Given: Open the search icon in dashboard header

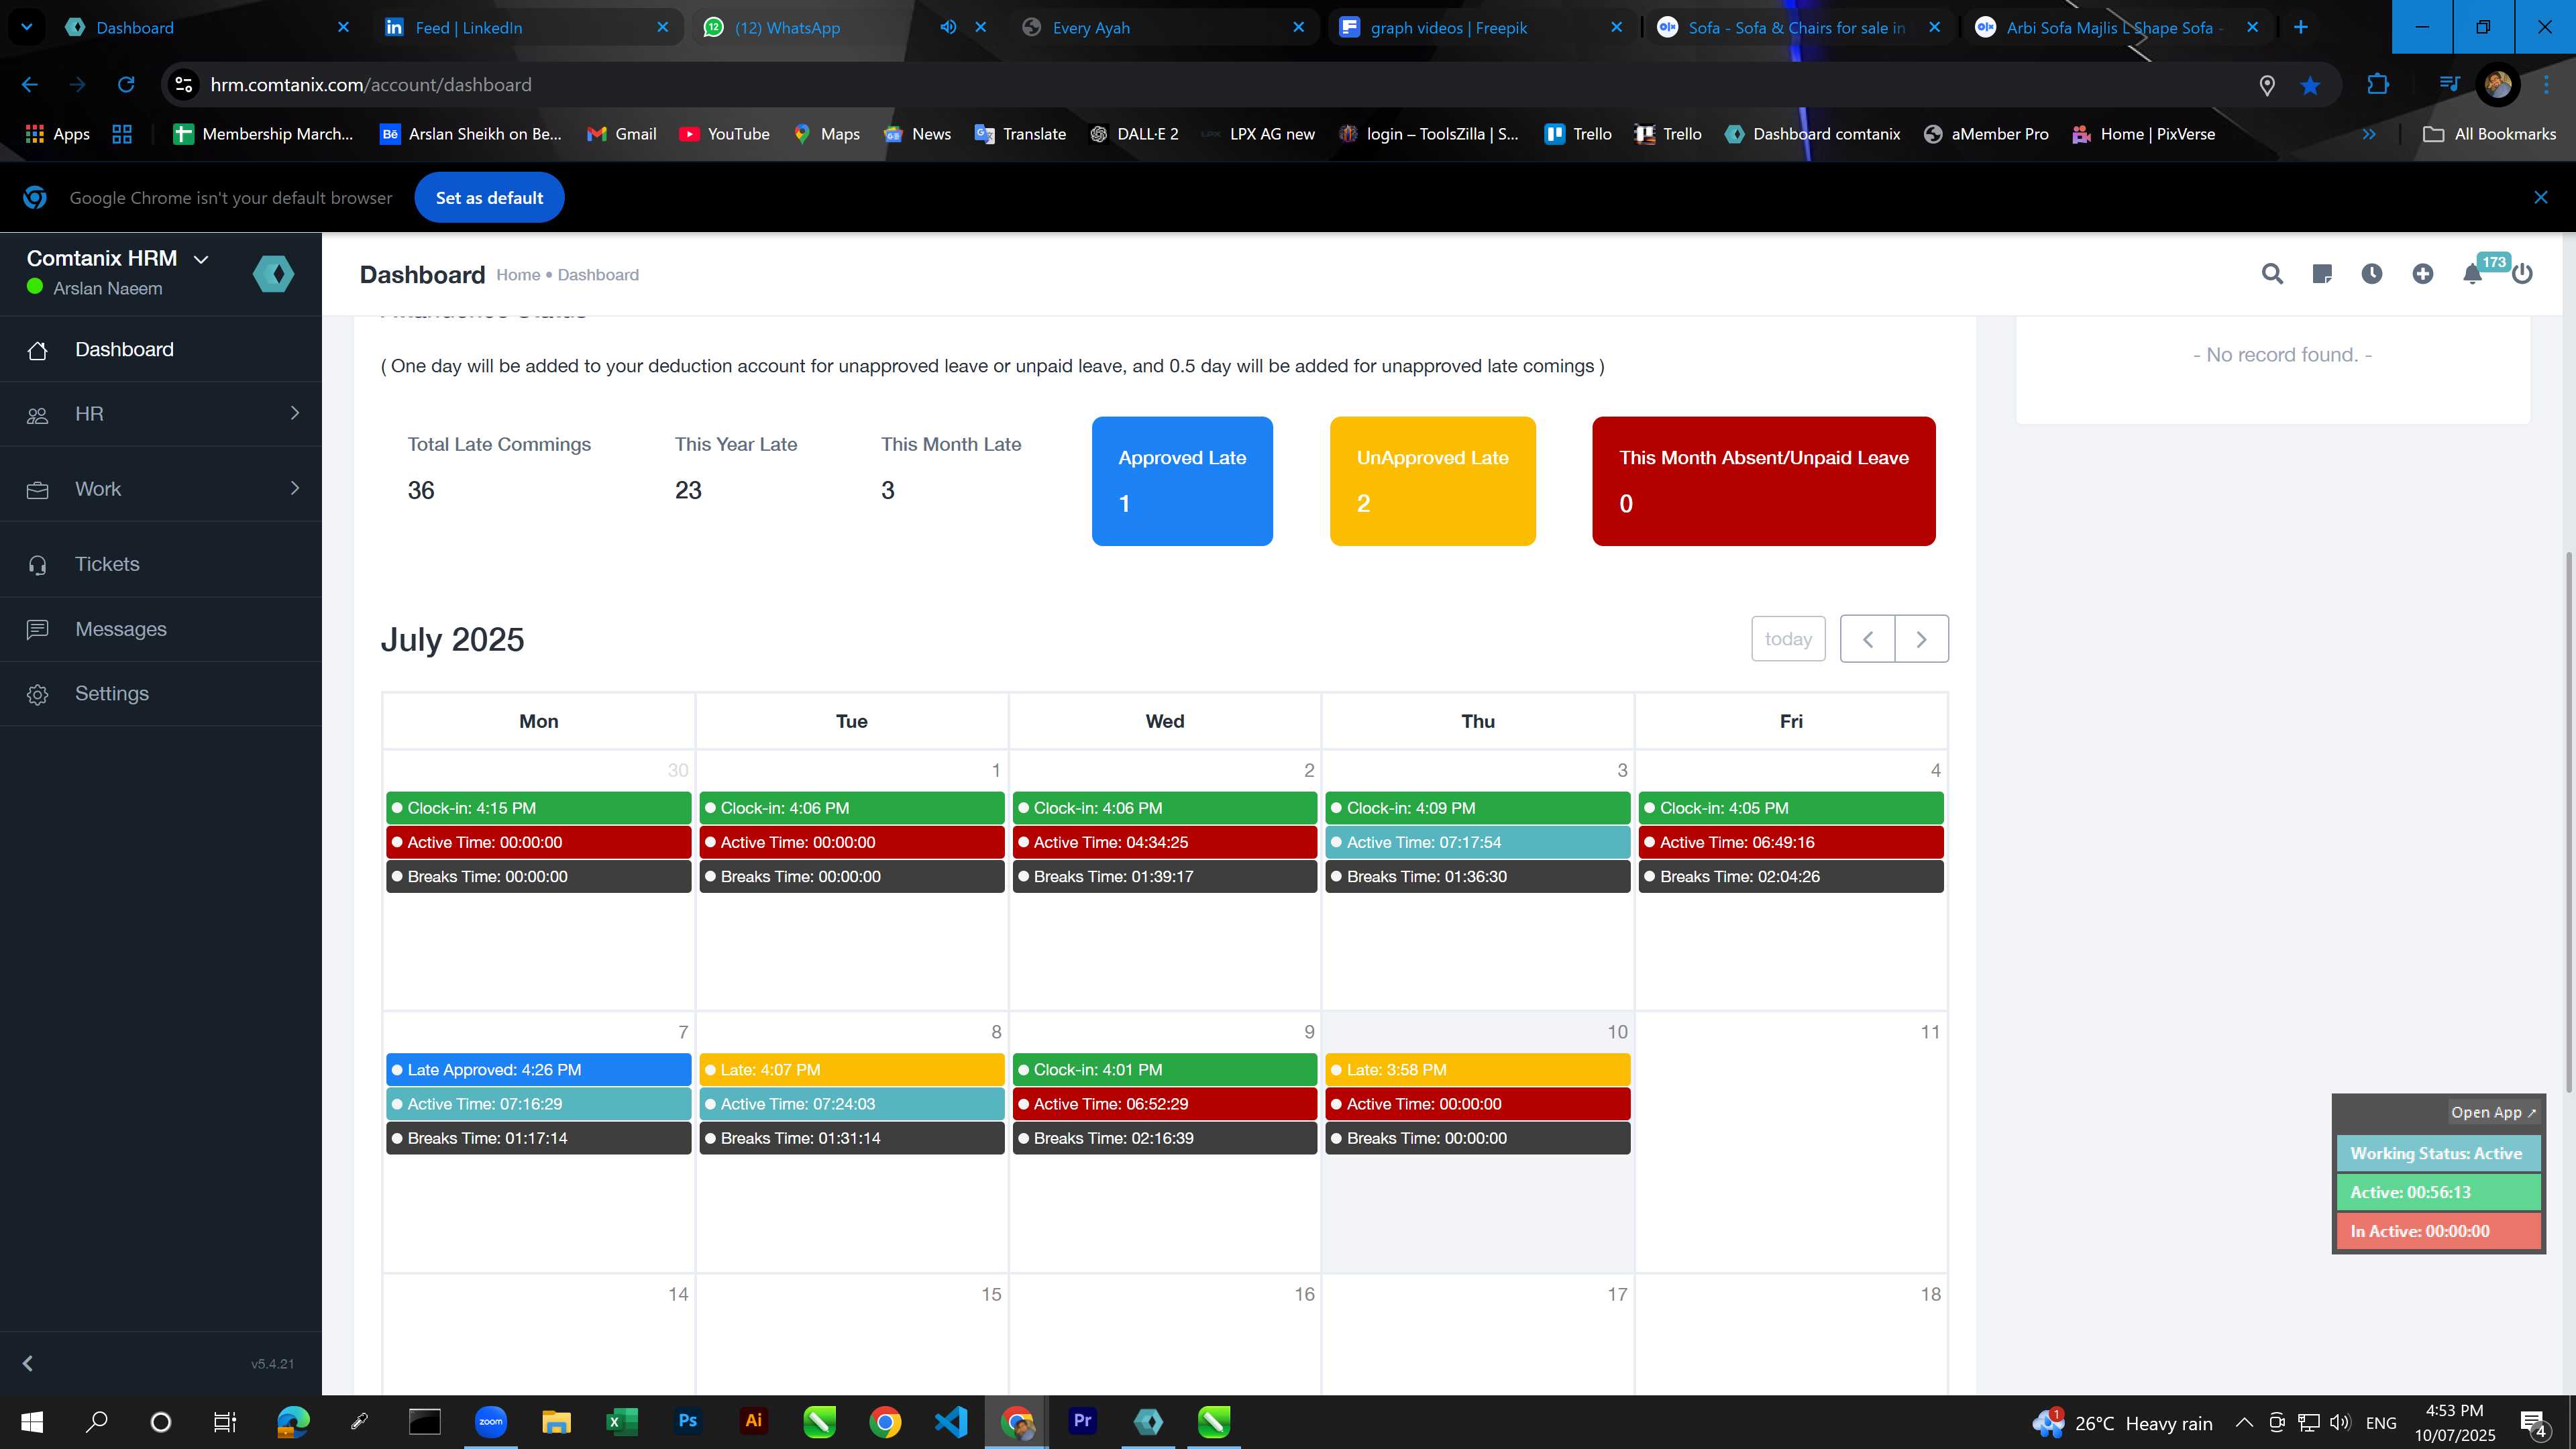Looking at the screenshot, I should pos(2272,274).
